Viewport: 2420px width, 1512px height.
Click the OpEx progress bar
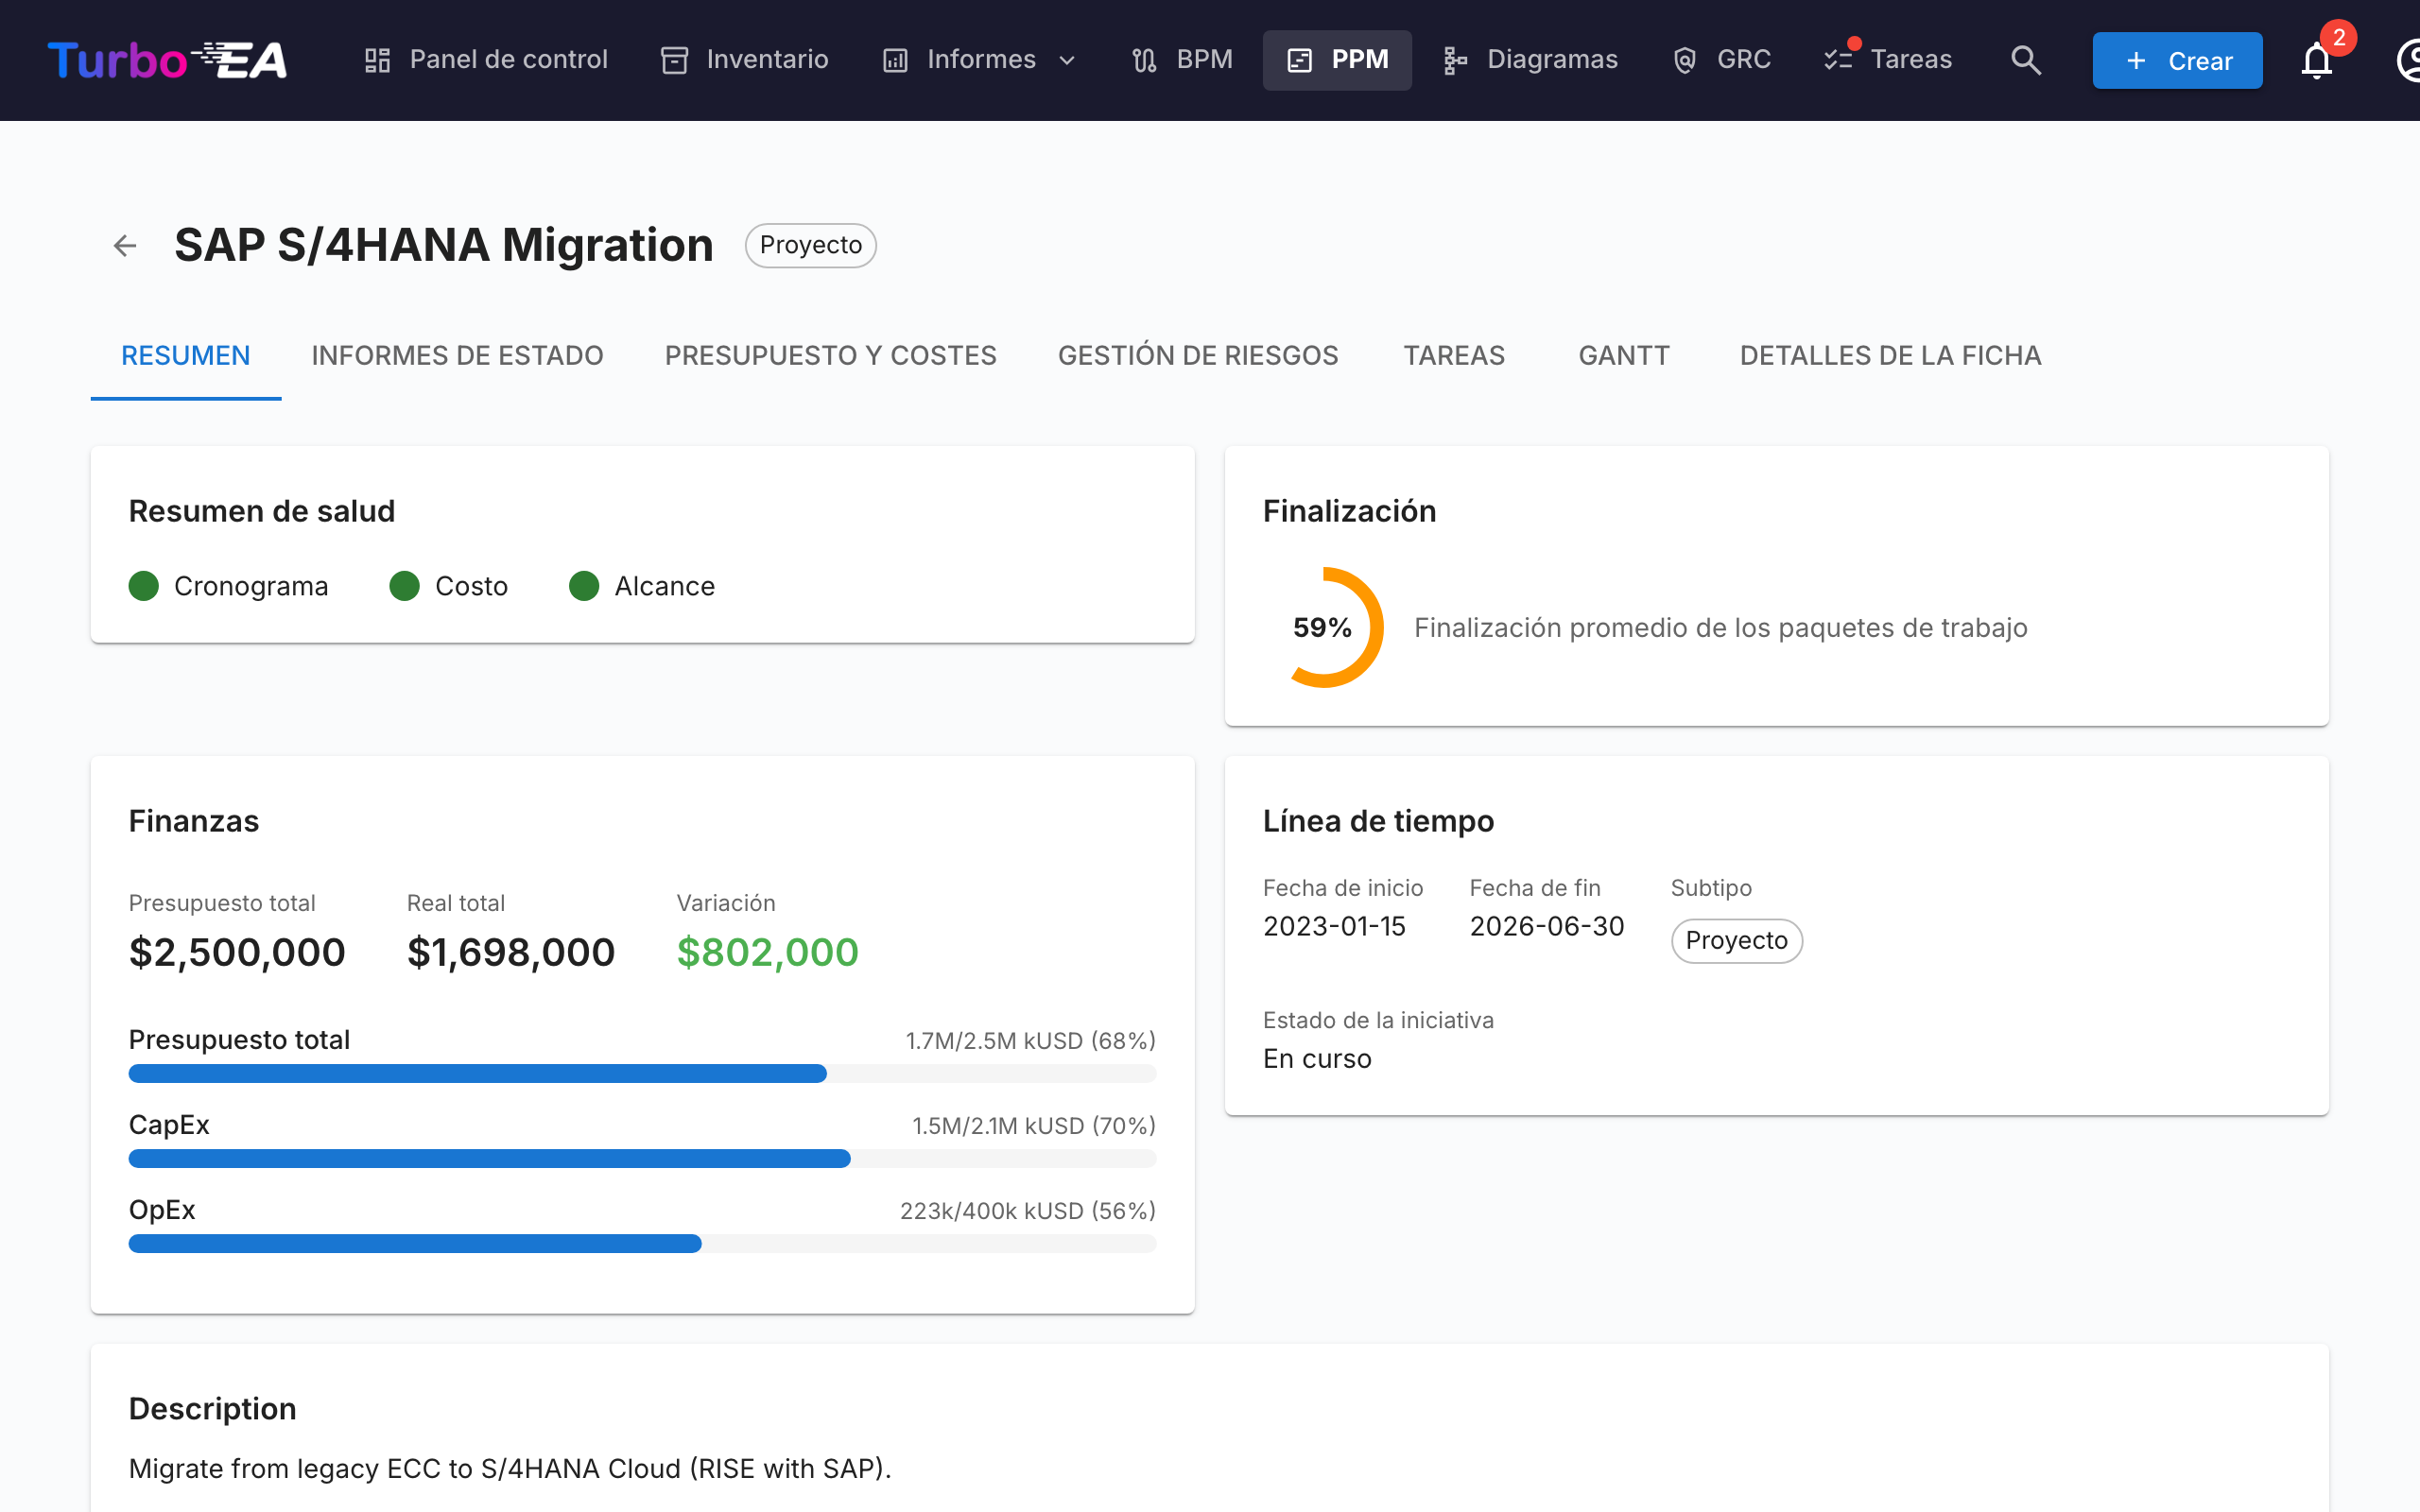coord(642,1244)
